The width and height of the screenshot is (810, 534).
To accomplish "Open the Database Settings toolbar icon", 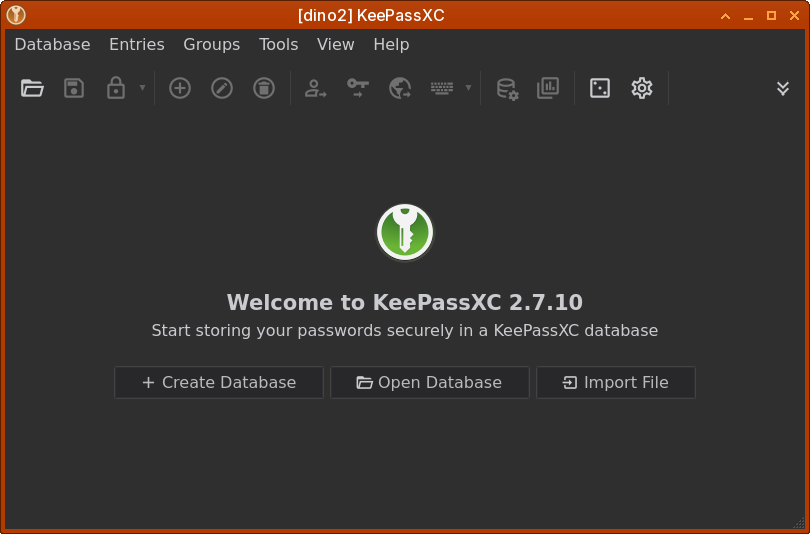I will pos(507,88).
